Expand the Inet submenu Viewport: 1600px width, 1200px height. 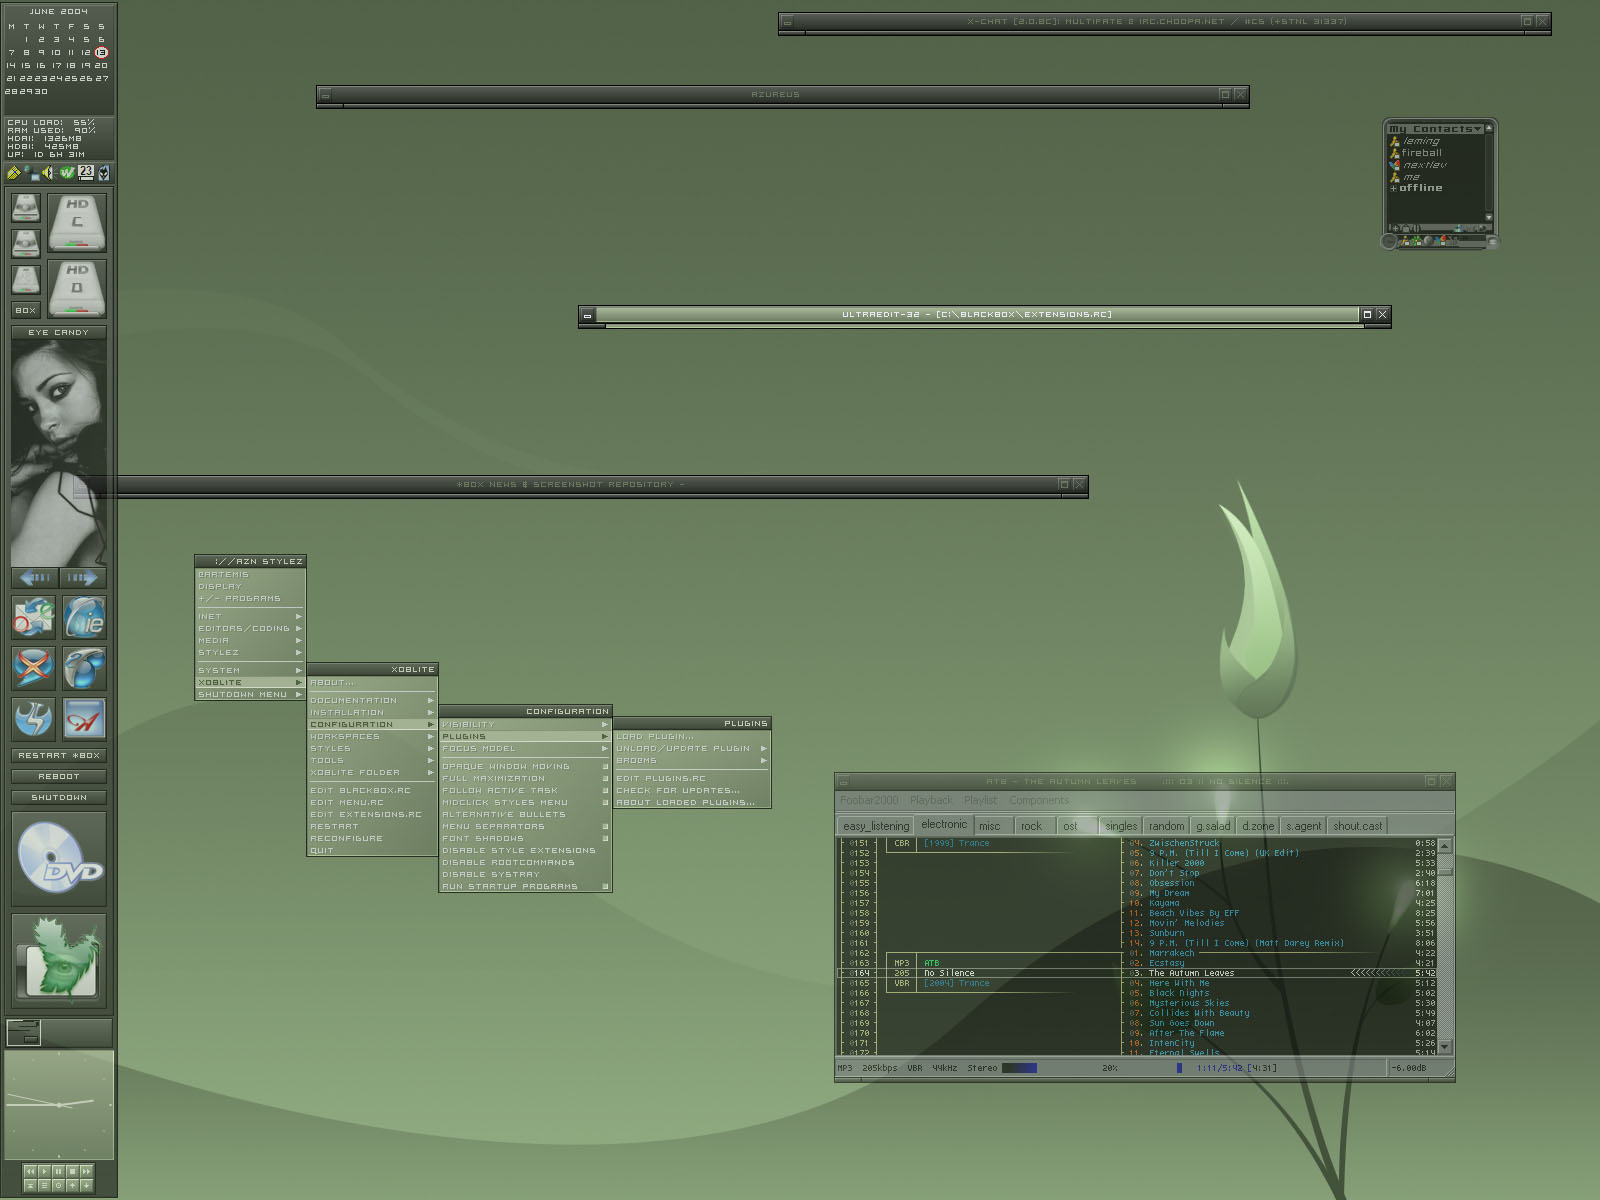250,616
